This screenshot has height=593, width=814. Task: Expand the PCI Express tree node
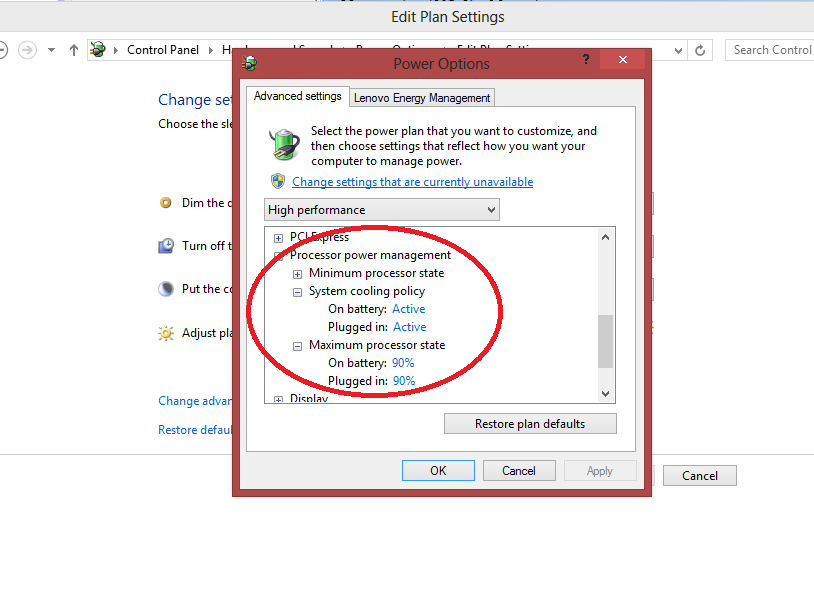278,238
